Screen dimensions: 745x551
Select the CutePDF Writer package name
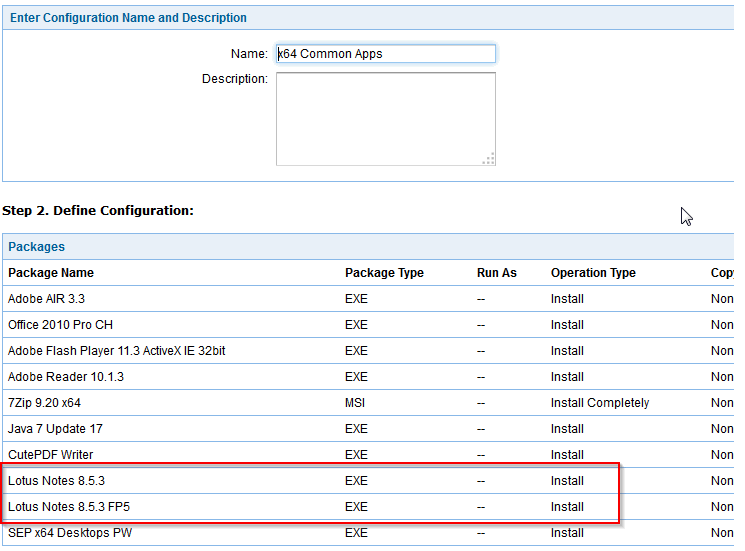[x=50, y=455]
